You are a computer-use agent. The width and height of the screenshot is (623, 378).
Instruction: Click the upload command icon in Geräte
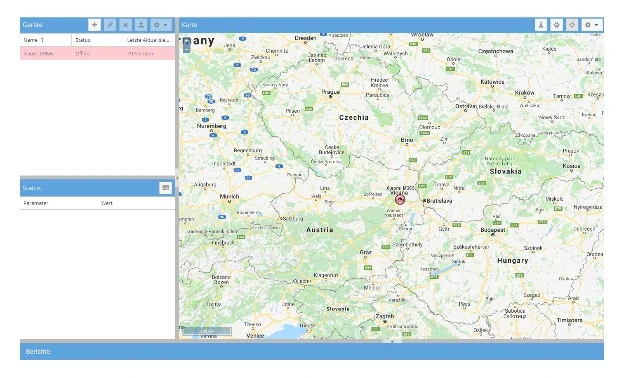click(141, 25)
